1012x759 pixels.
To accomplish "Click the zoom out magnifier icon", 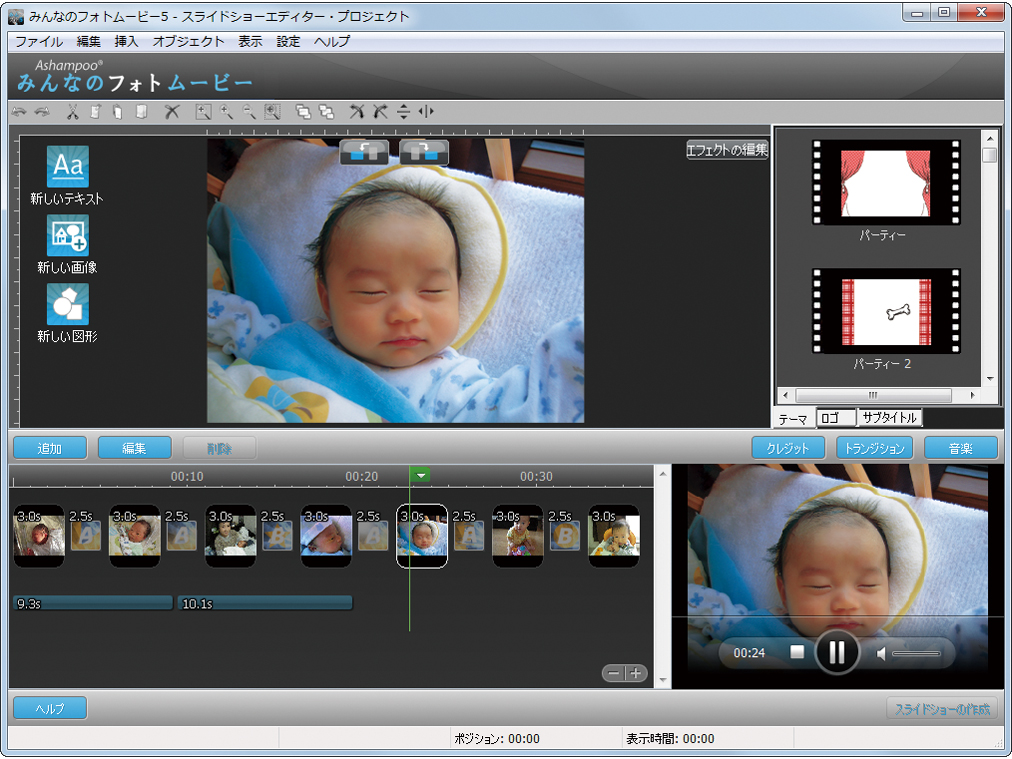I will [249, 112].
